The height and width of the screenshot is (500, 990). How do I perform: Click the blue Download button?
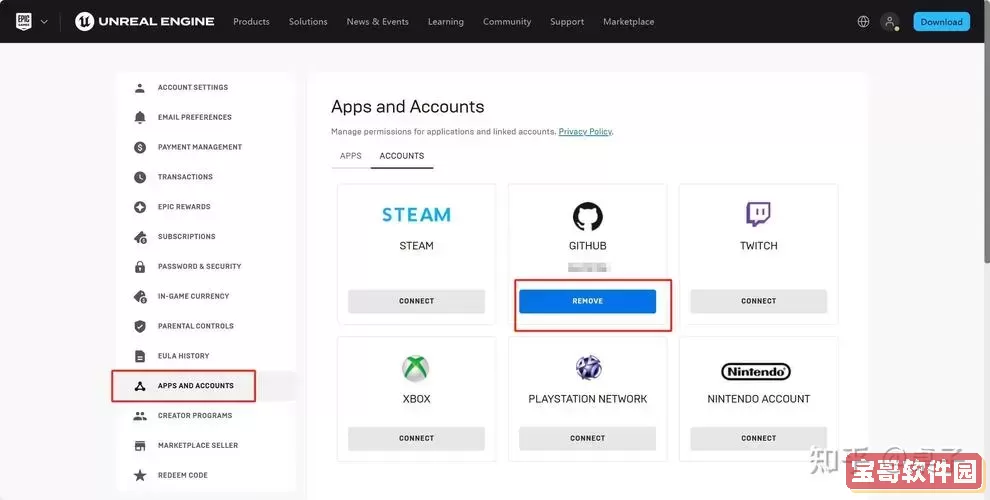tap(941, 21)
